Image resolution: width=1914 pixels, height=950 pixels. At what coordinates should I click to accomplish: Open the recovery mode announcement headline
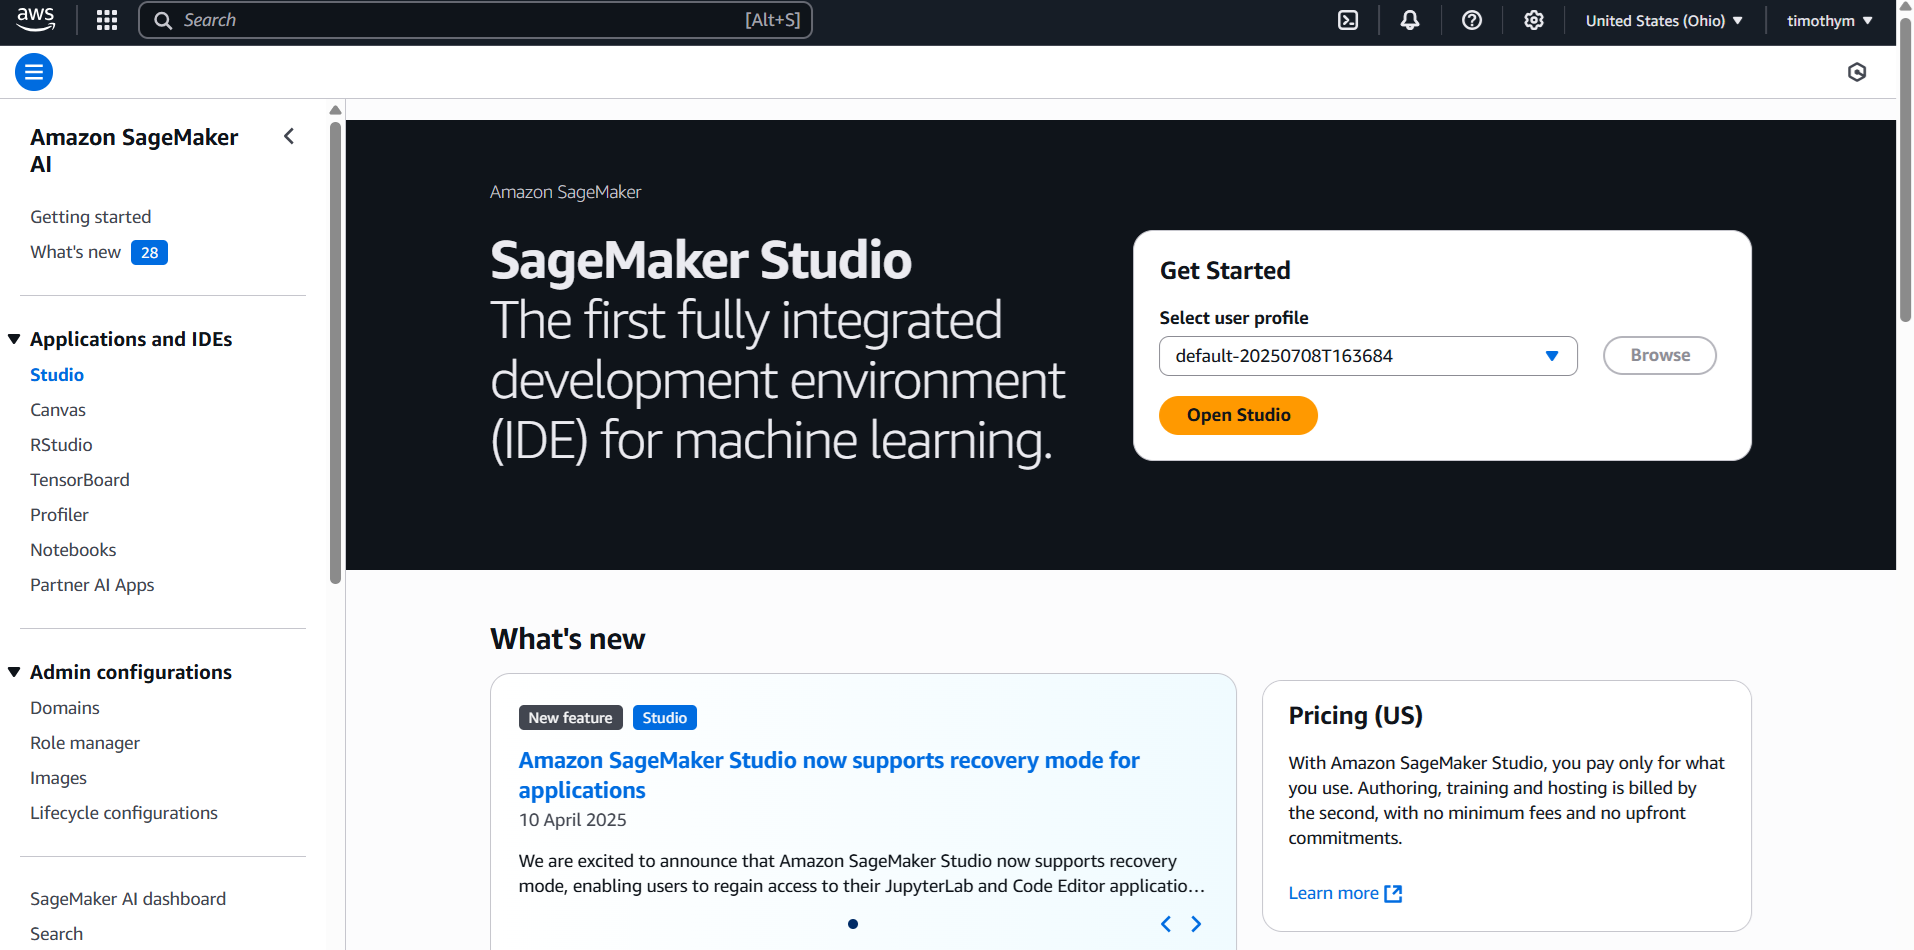tap(829, 775)
